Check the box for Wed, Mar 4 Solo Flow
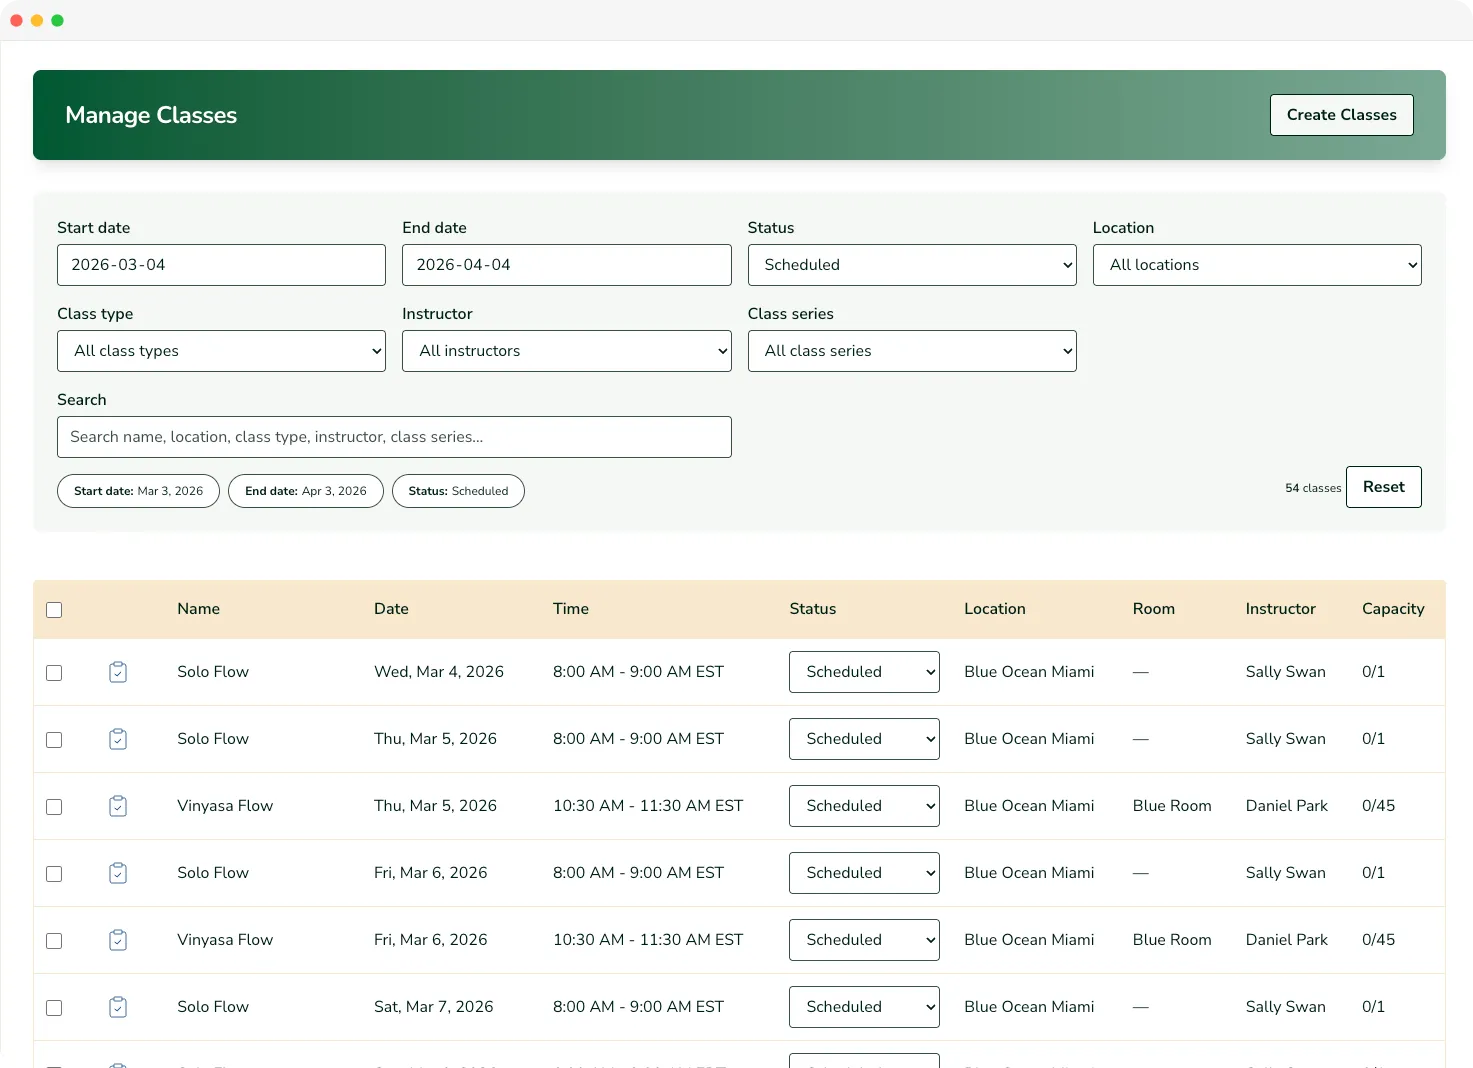Viewport: 1473px width, 1068px height. point(54,673)
